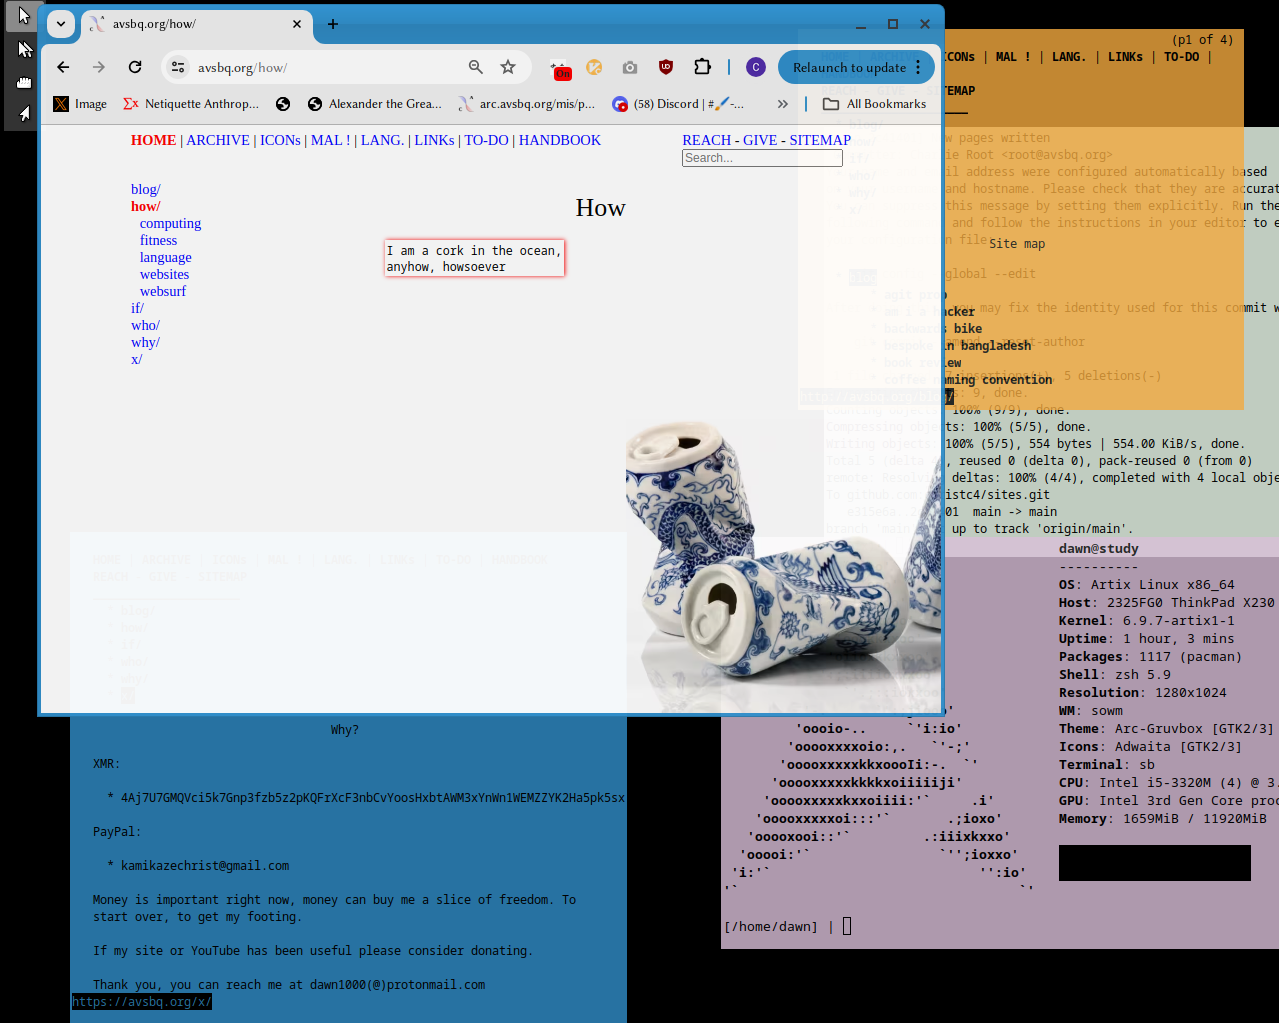Viewport: 1279px width, 1023px height.
Task: Open the purple profile avatar C
Action: pos(756,67)
